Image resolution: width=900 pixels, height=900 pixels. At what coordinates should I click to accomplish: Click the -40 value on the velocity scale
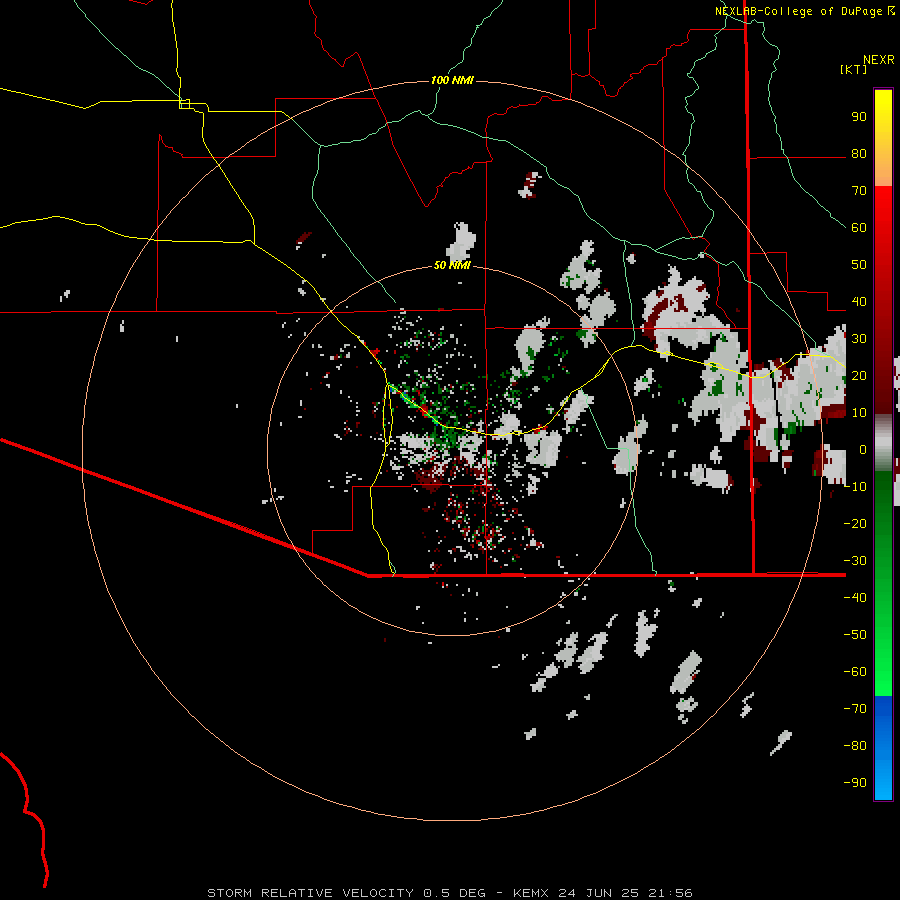[x=855, y=598]
